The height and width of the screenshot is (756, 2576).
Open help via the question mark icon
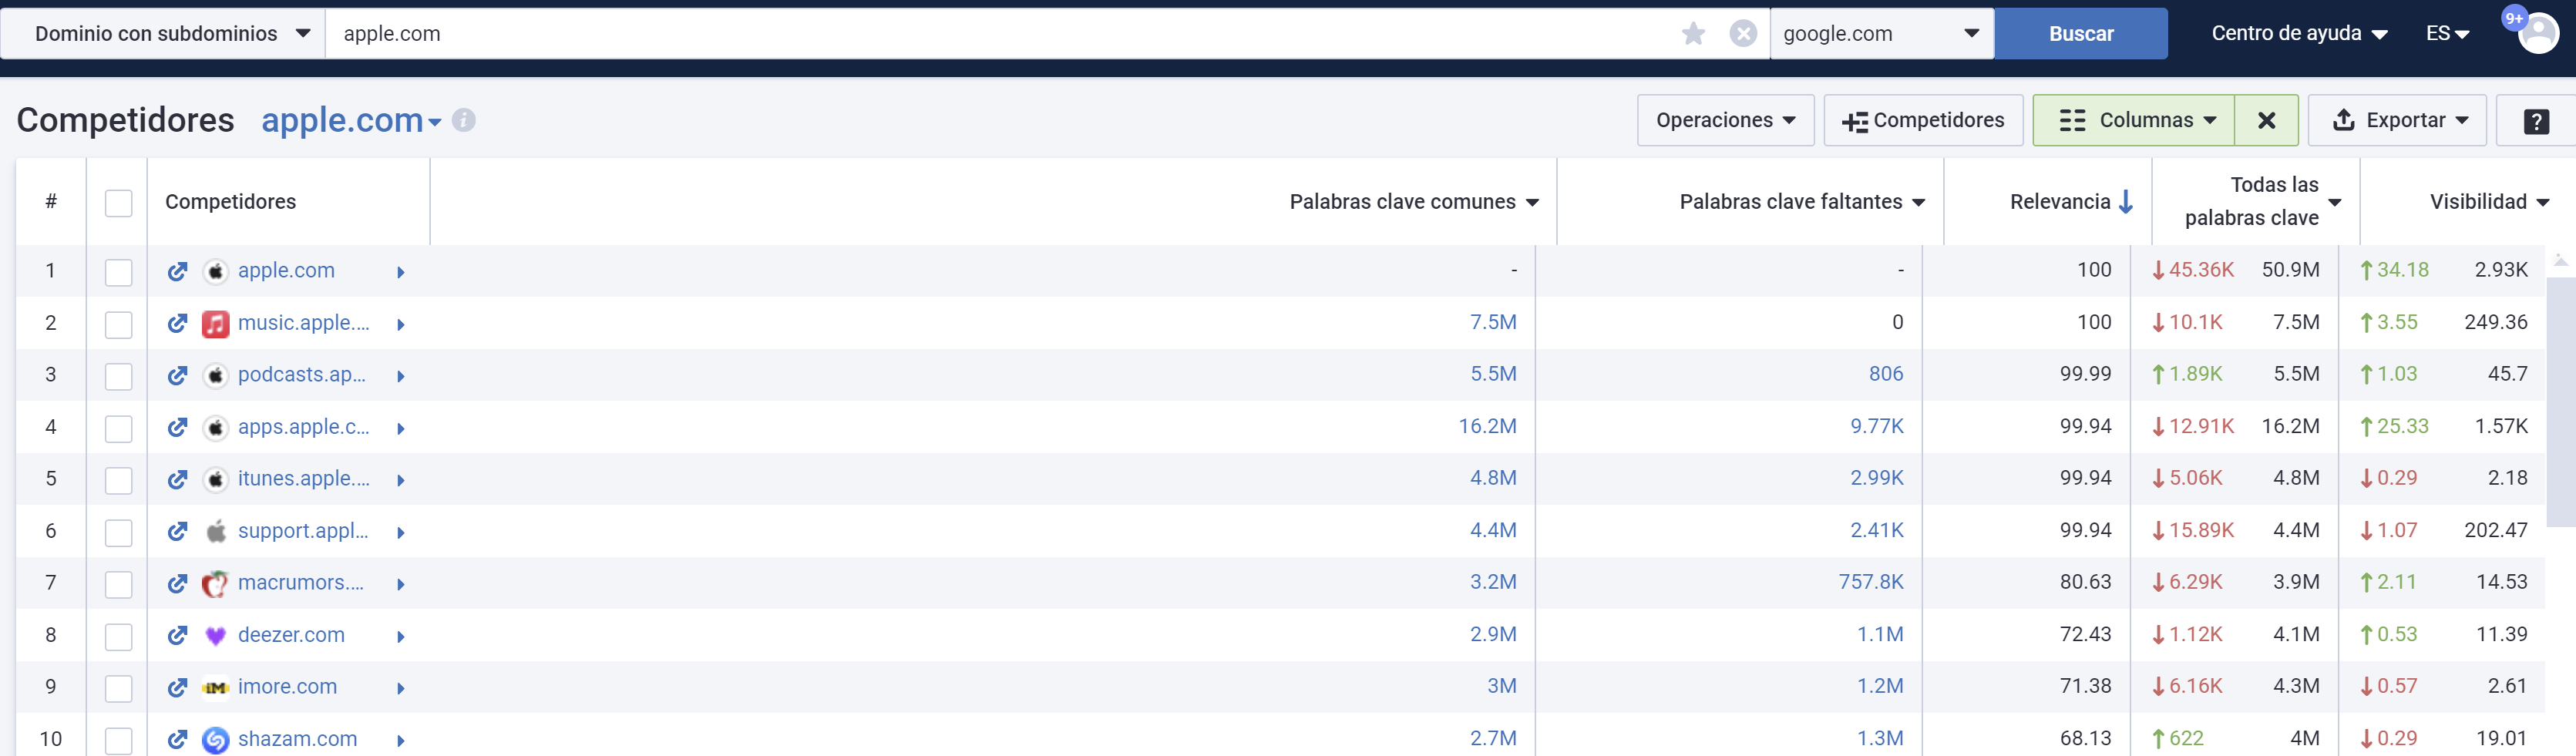pyautogui.click(x=2536, y=120)
